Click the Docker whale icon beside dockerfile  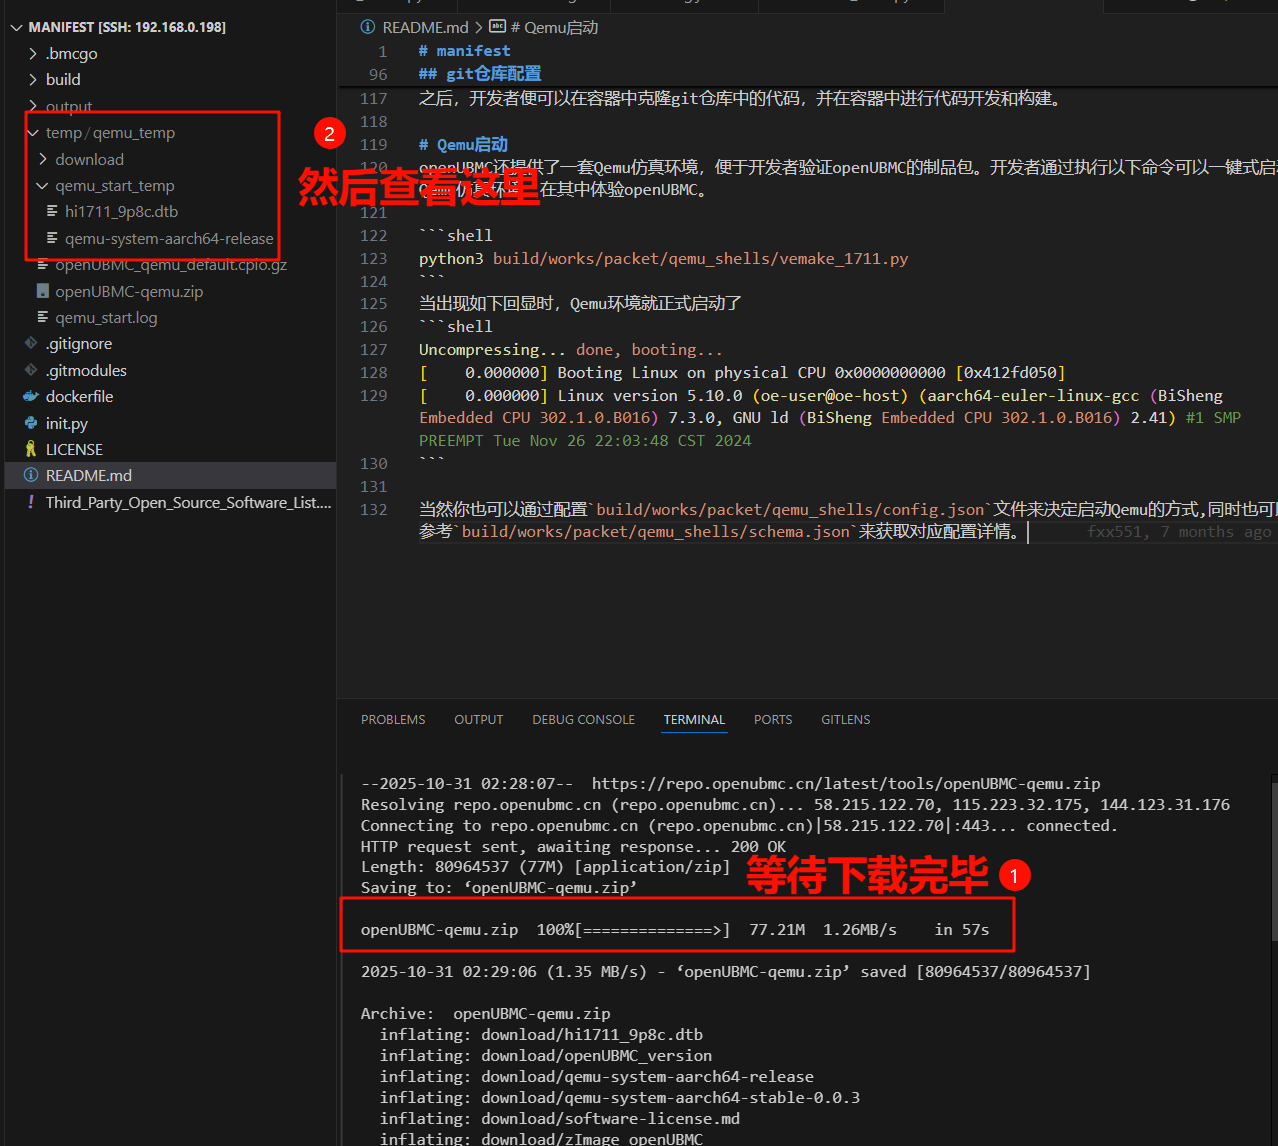pyautogui.click(x=31, y=397)
